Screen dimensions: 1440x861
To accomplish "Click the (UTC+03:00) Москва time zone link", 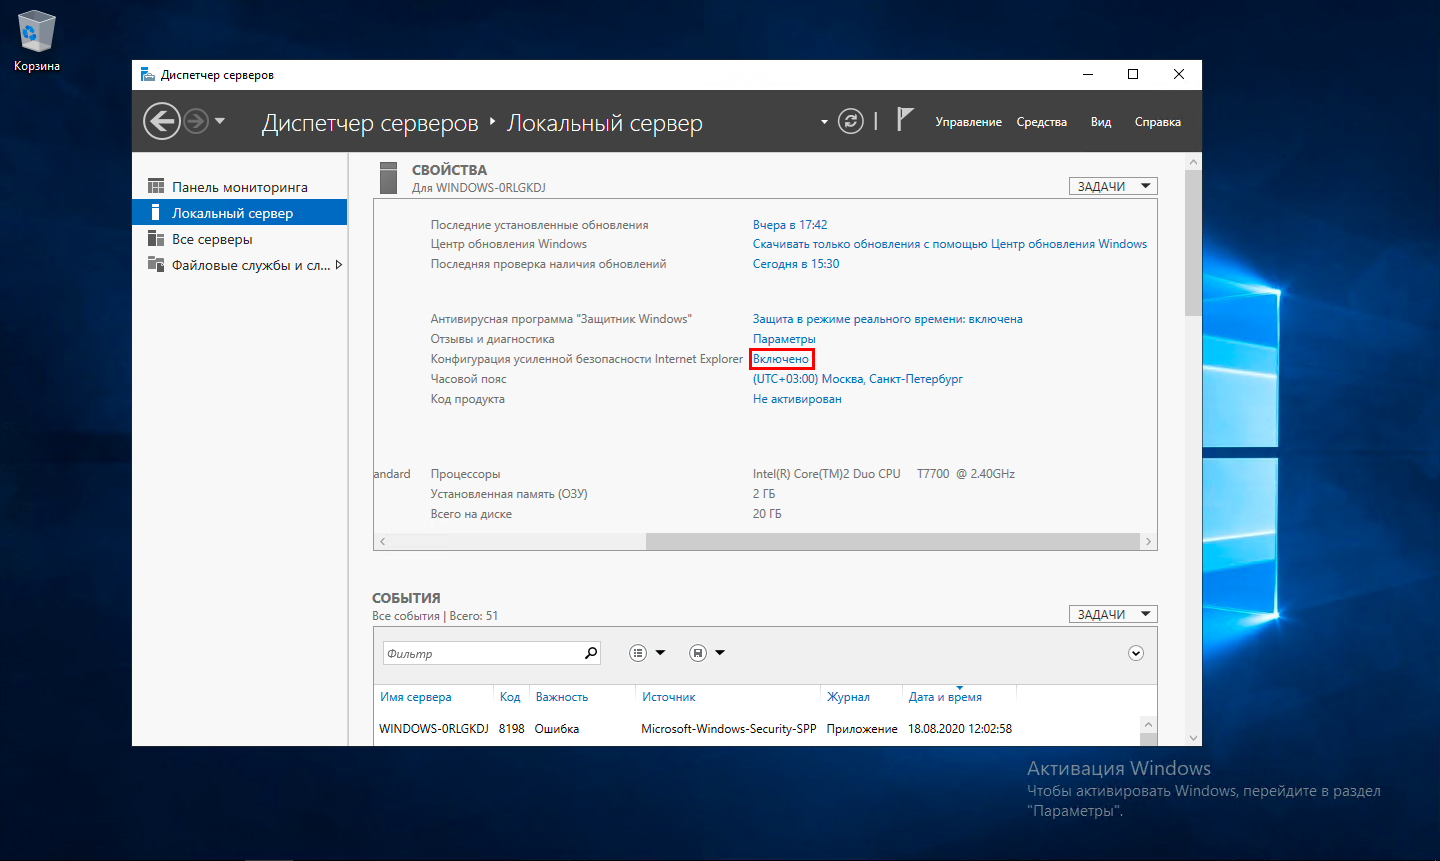I will [858, 379].
